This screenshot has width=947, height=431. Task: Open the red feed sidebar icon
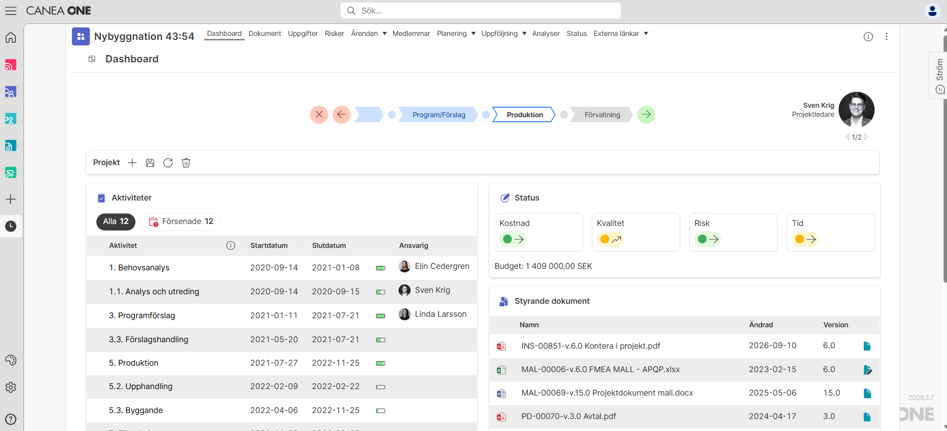click(11, 65)
